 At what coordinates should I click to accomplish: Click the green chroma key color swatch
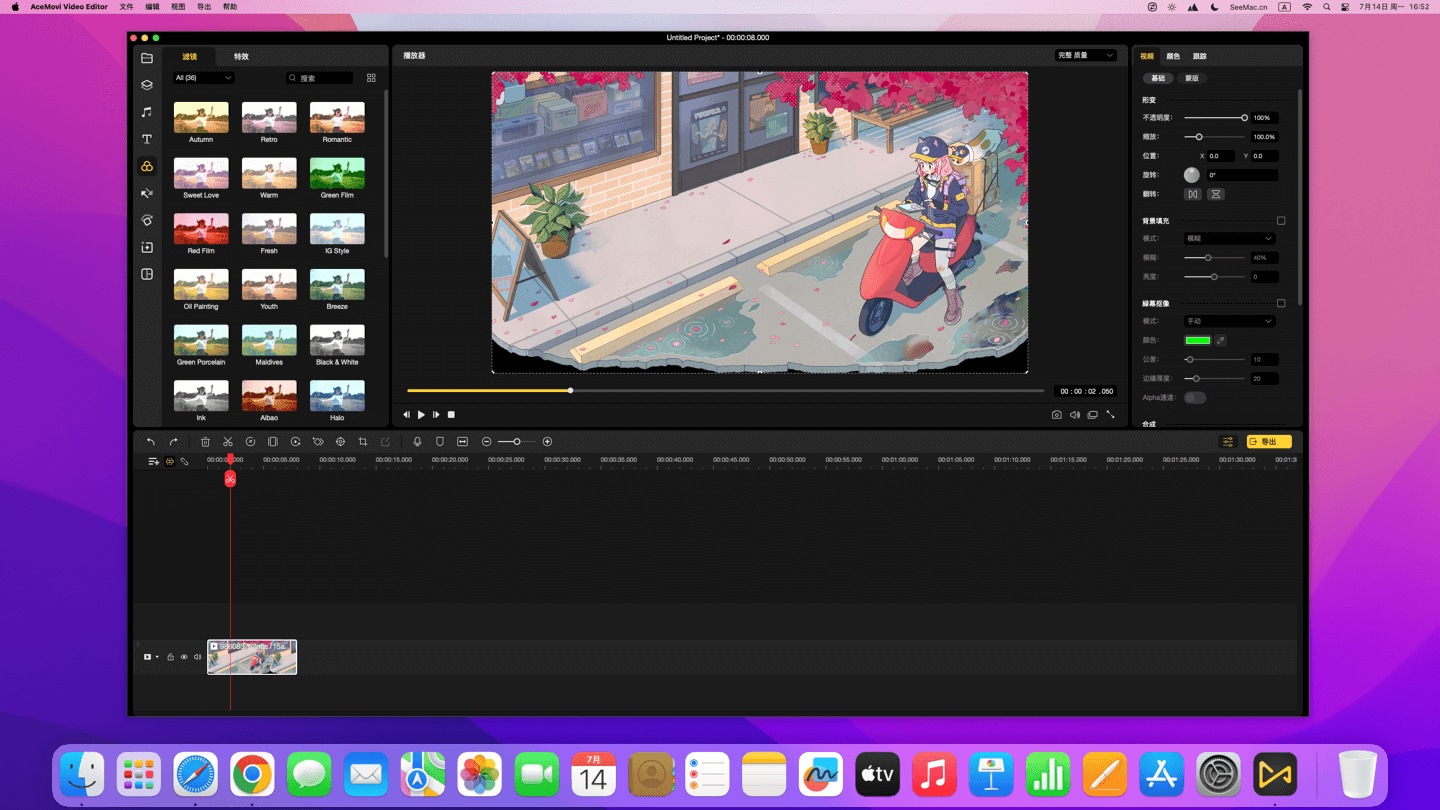1198,341
